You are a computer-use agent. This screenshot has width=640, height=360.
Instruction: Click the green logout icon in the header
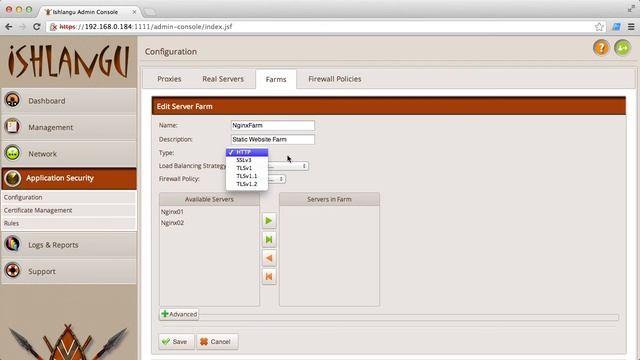click(x=622, y=48)
